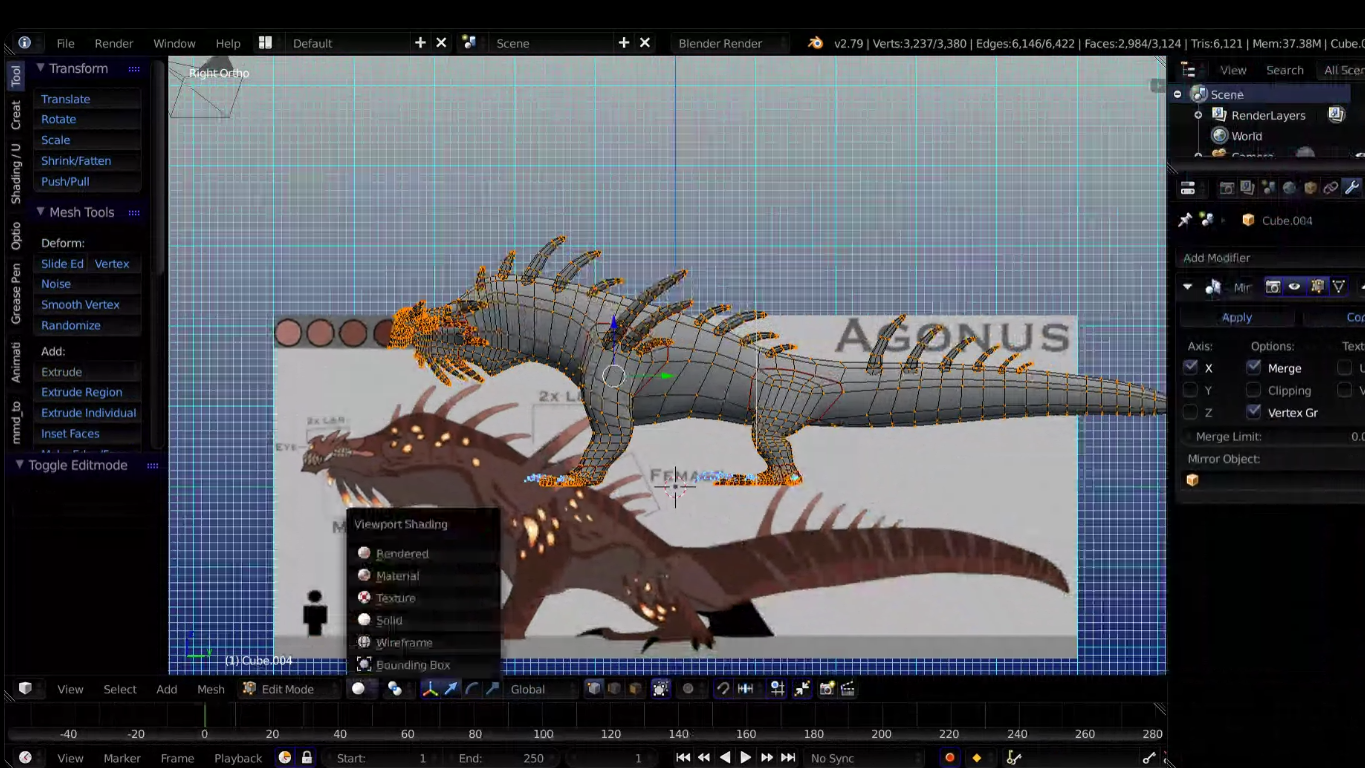Toggle Mirror modifier edit mode display
The width and height of the screenshot is (1365, 768).
point(1317,287)
